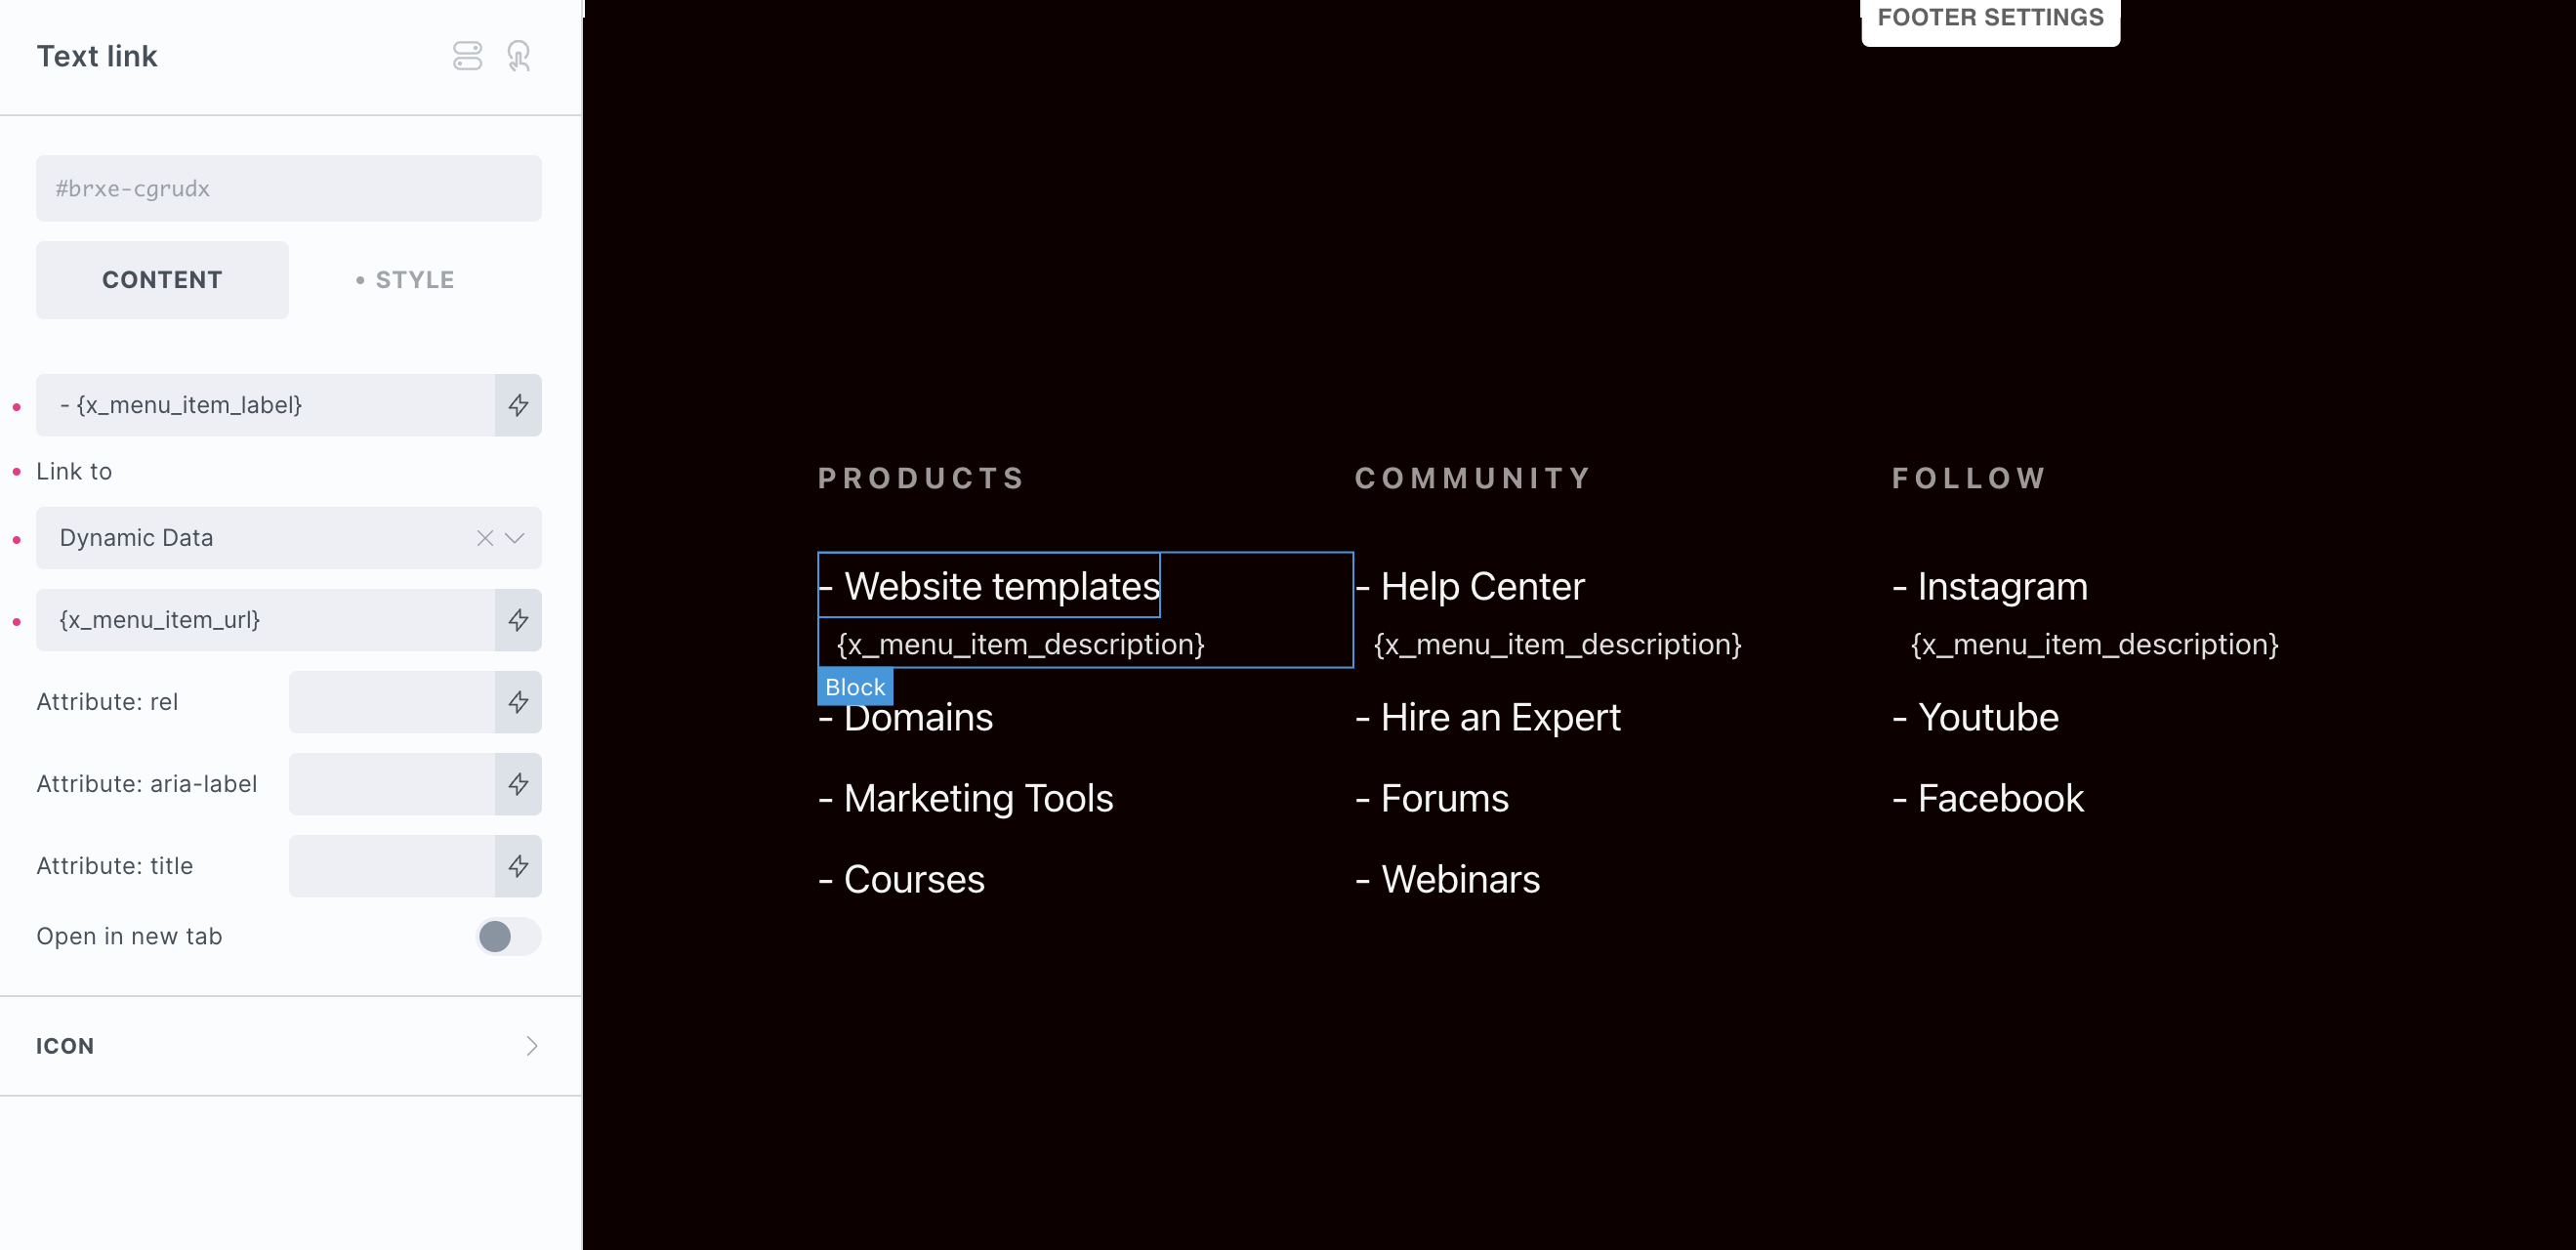Screen dimensions: 2576x1250
Task: Click the Instagram link in Follow column
Action: pyautogui.click(x=2002, y=586)
